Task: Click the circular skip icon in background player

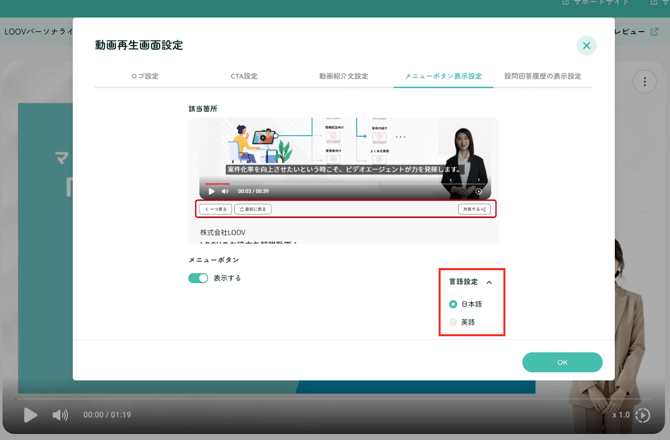Action: click(643, 415)
